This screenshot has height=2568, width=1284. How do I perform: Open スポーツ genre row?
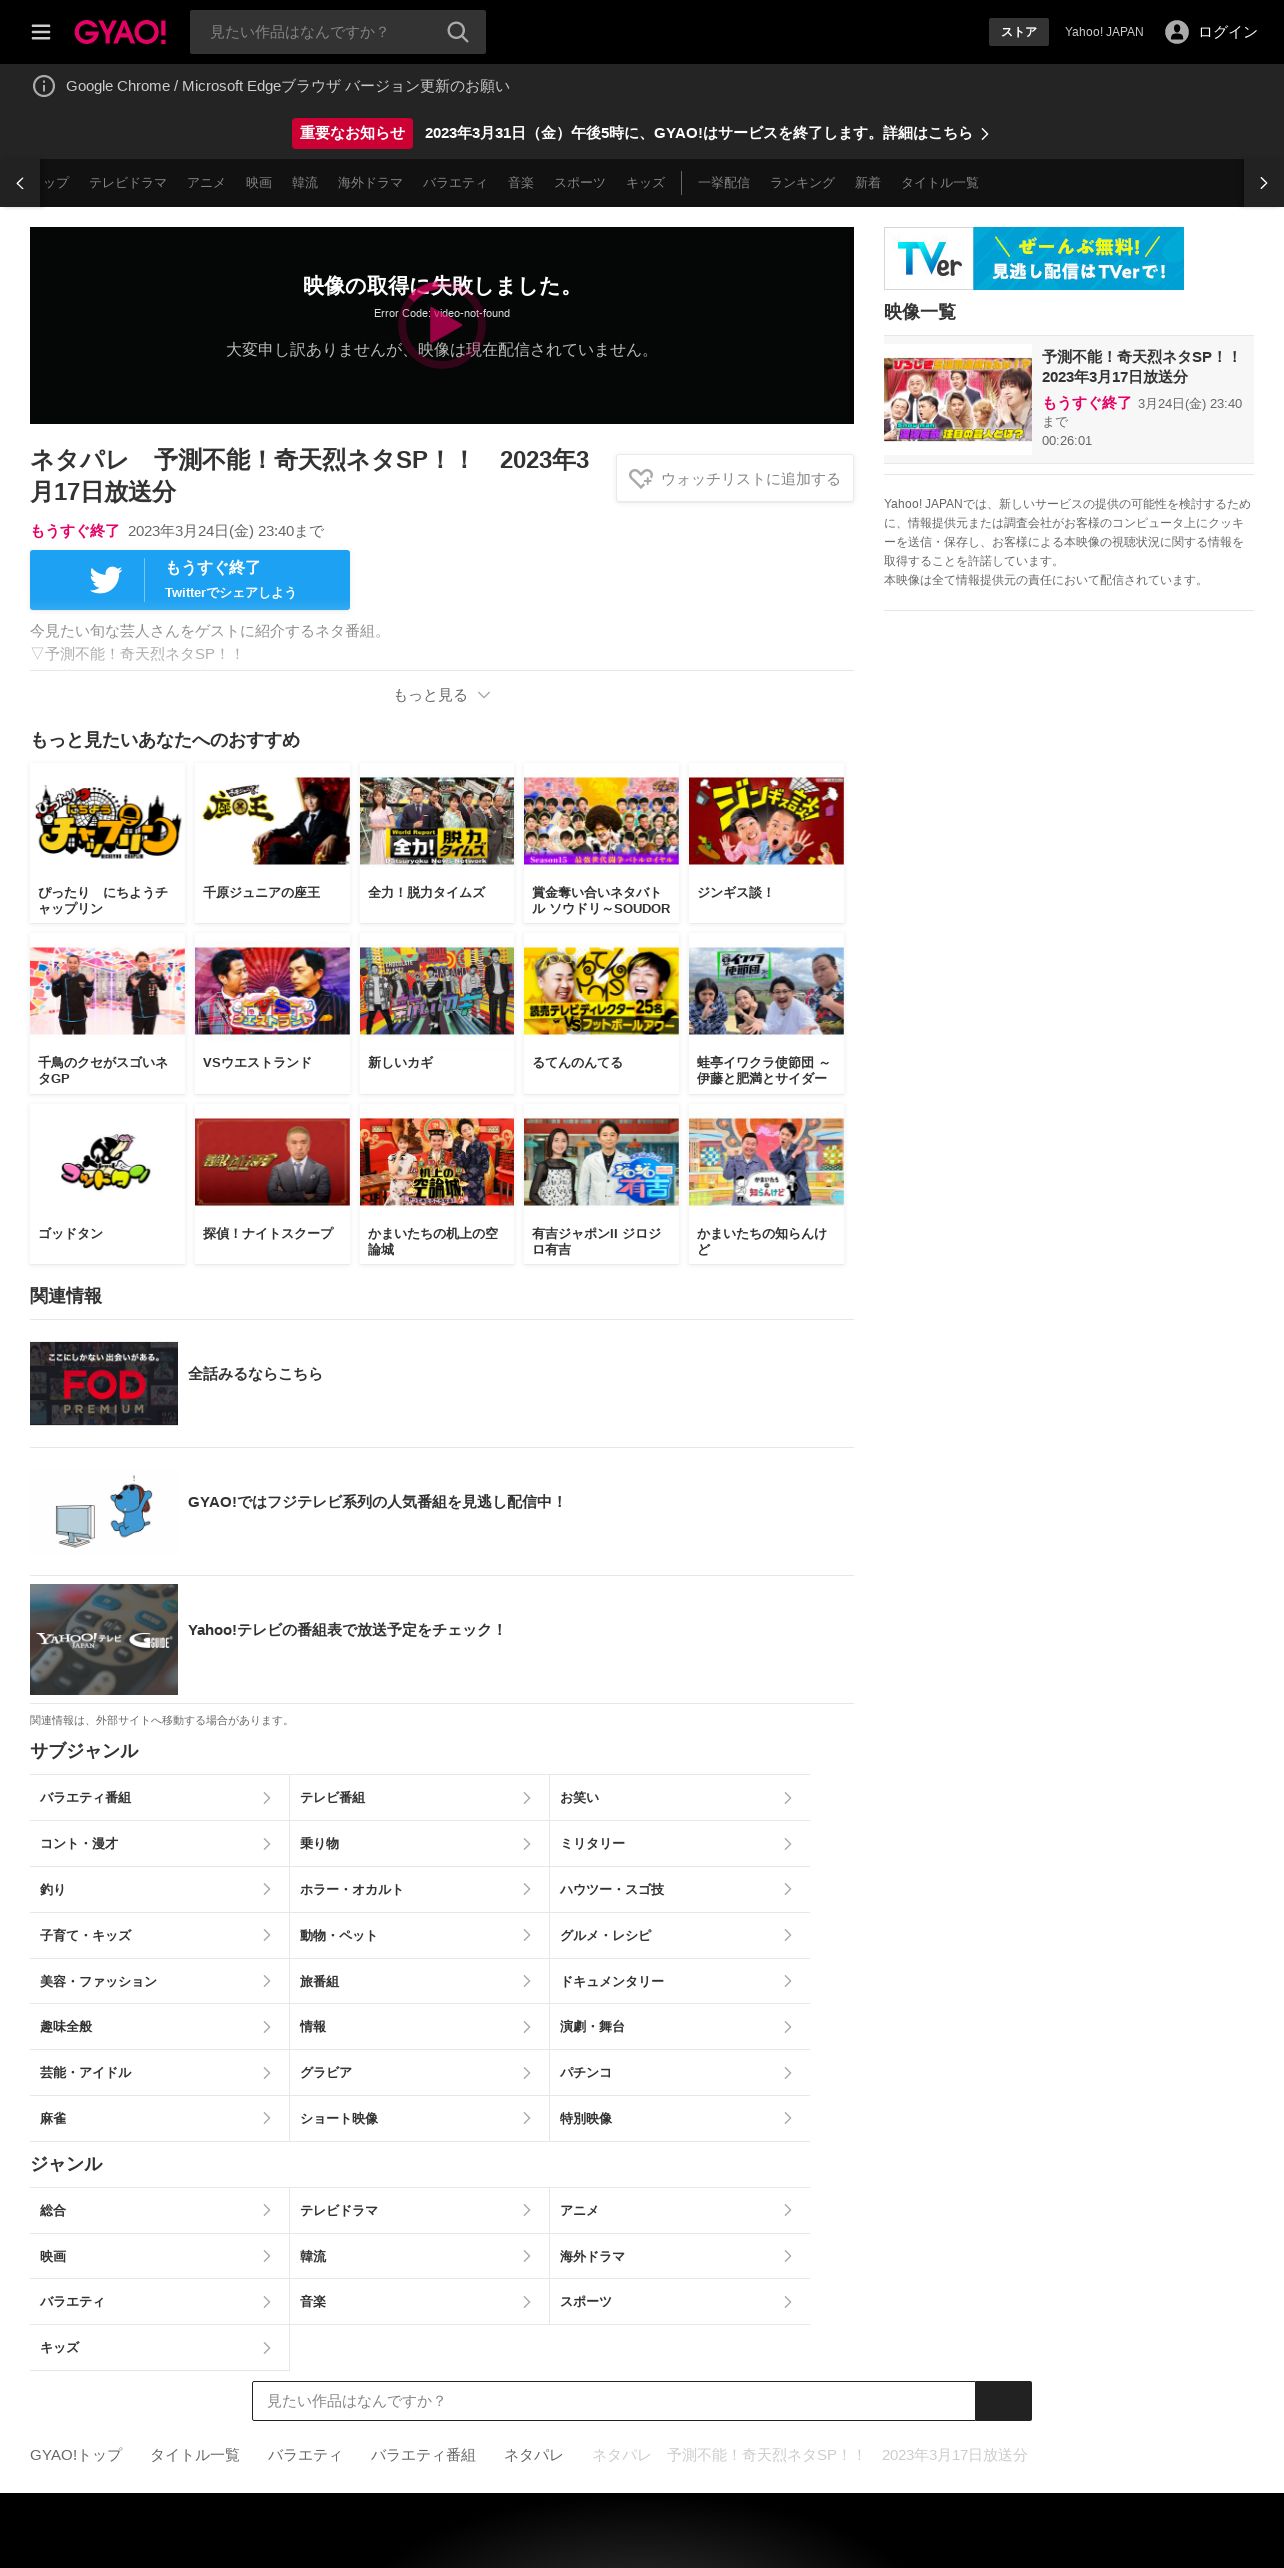[680, 2301]
